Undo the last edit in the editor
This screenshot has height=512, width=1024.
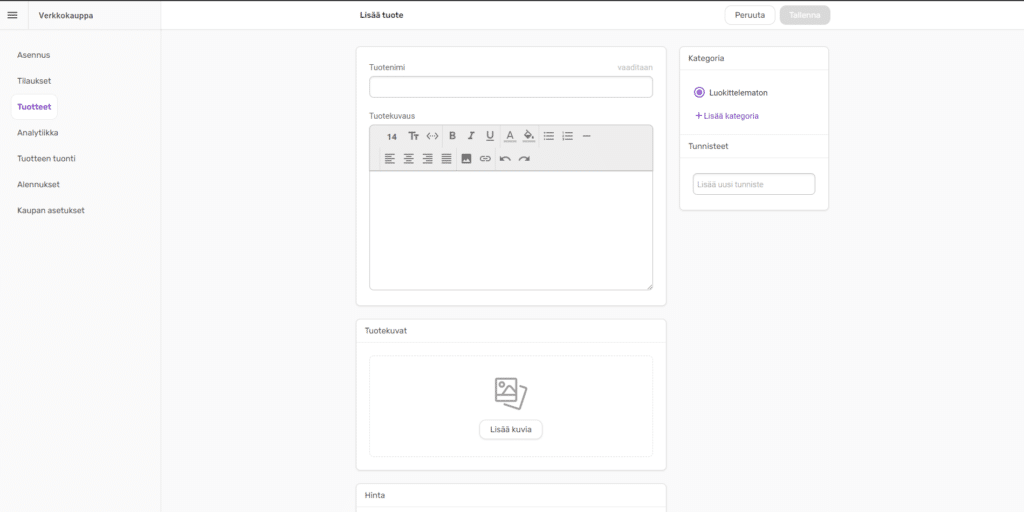(505, 159)
